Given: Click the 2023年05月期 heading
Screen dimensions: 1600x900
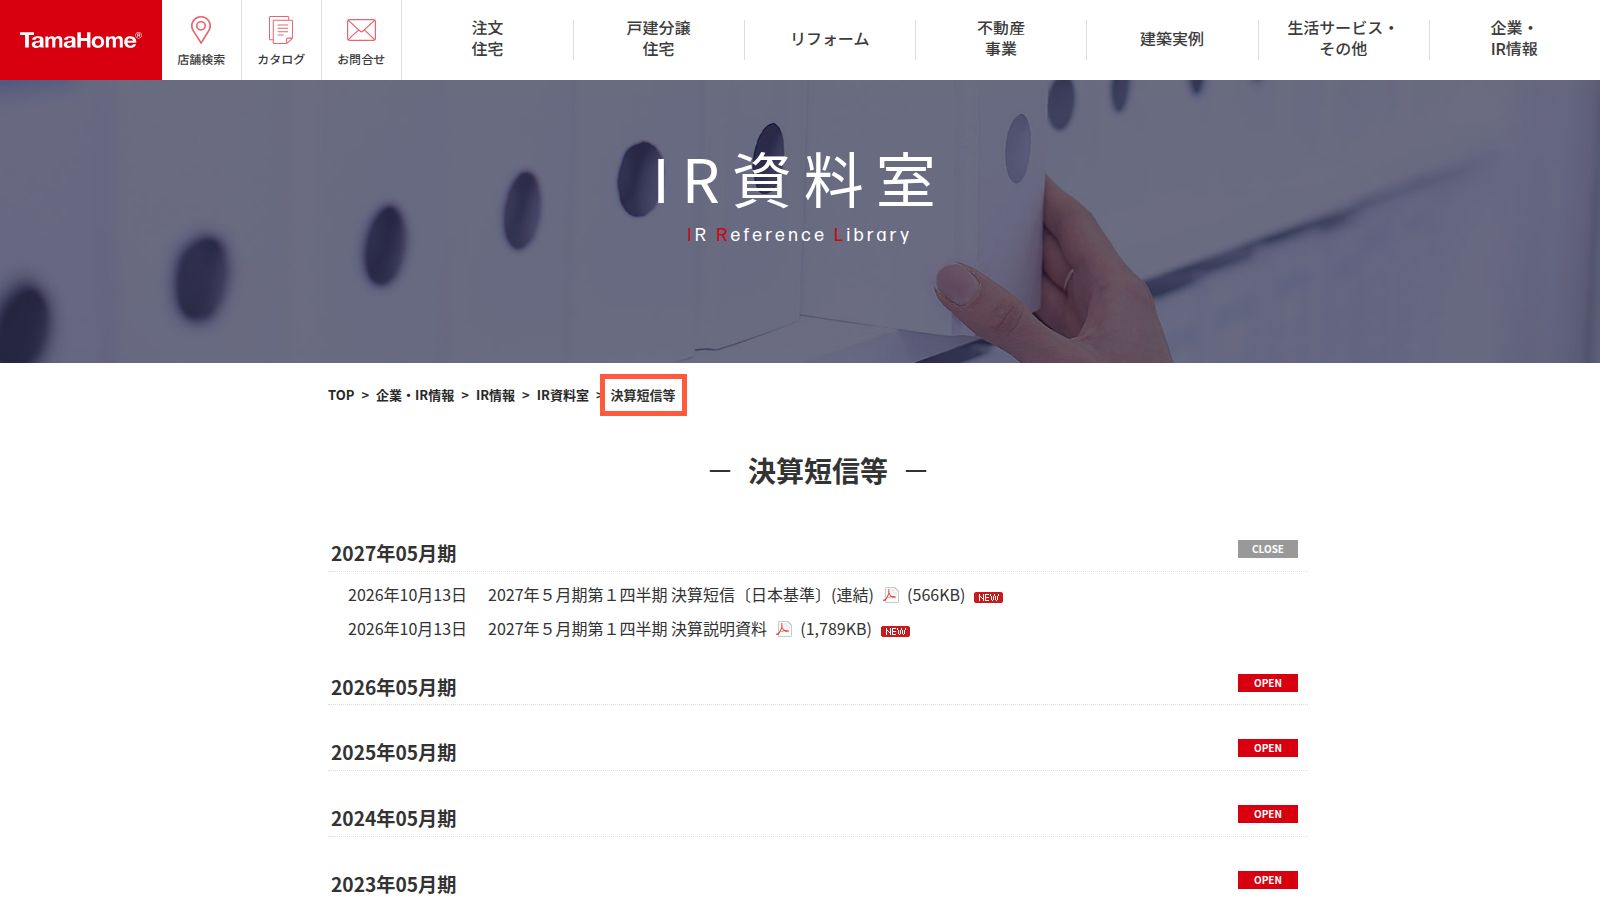Looking at the screenshot, I should point(394,885).
